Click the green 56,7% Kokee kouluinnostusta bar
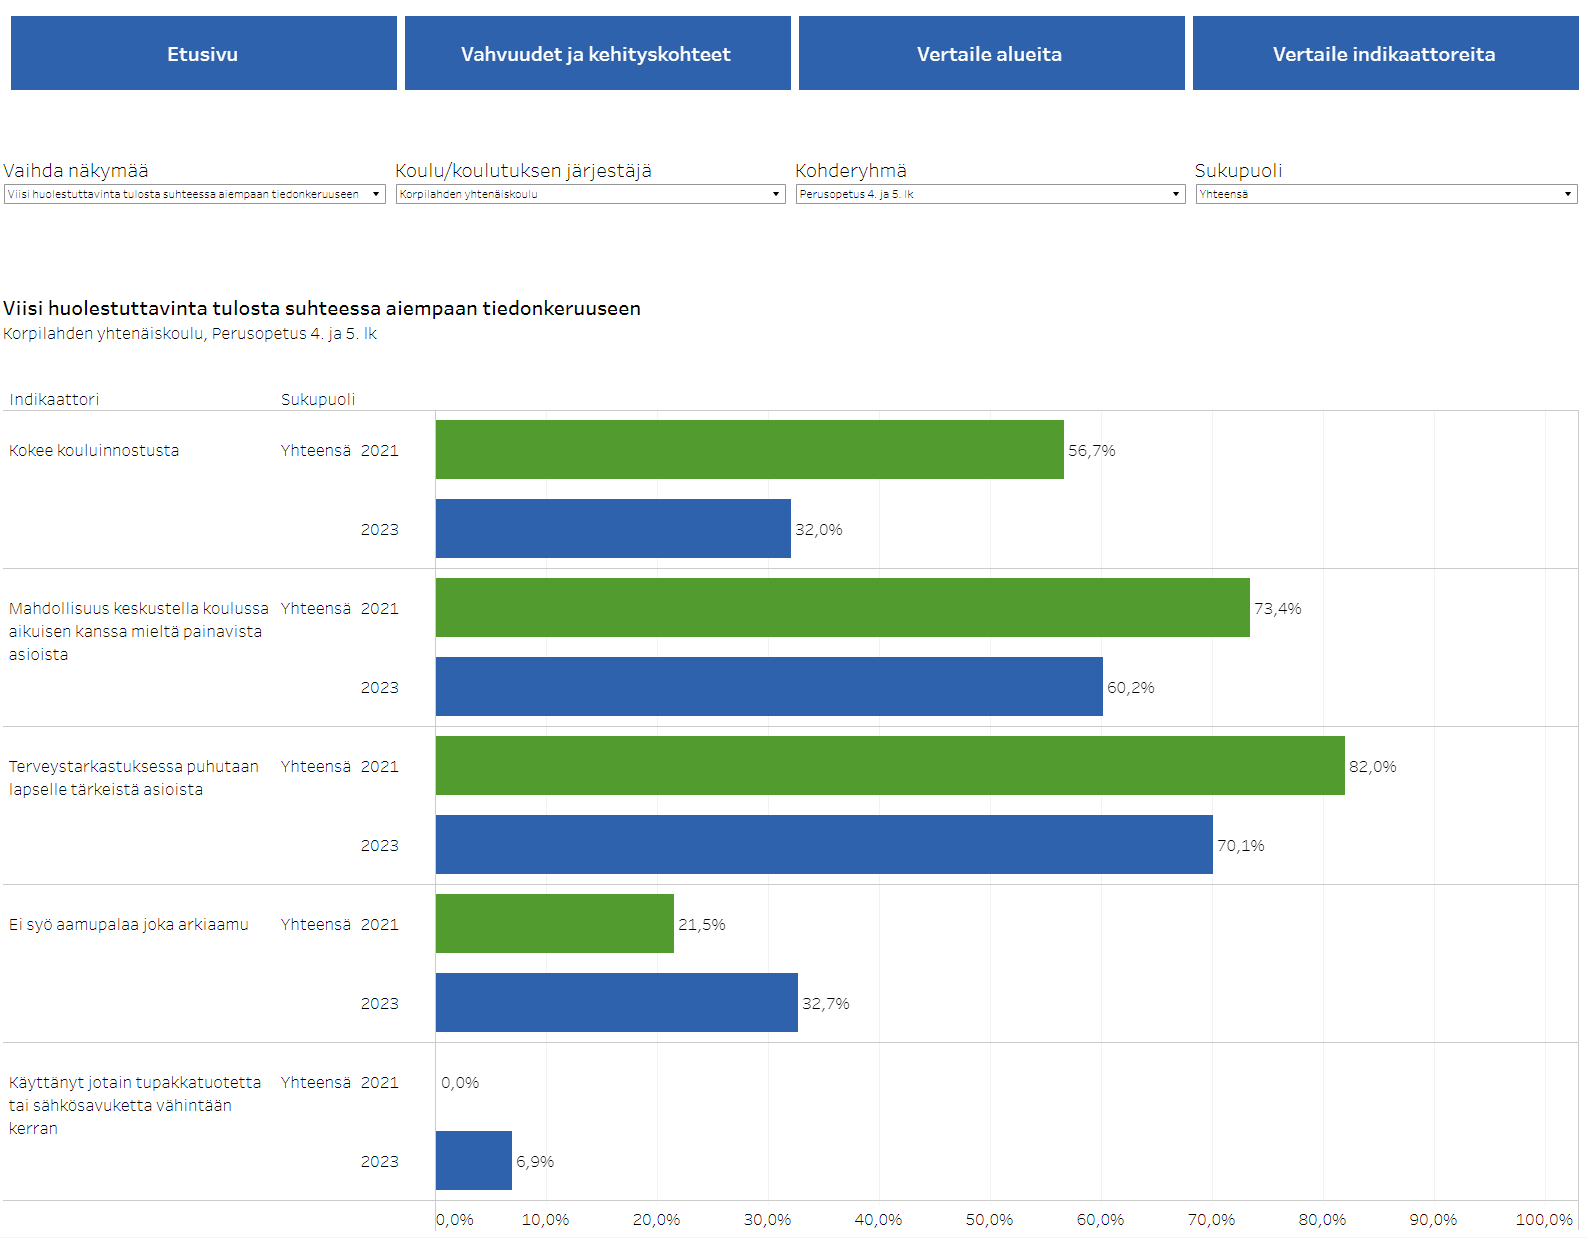The height and width of the screenshot is (1239, 1587). pos(749,450)
